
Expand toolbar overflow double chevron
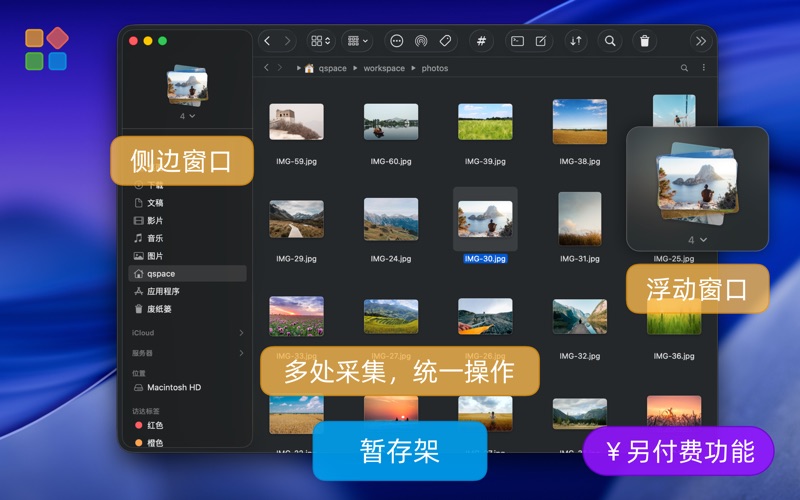point(701,41)
